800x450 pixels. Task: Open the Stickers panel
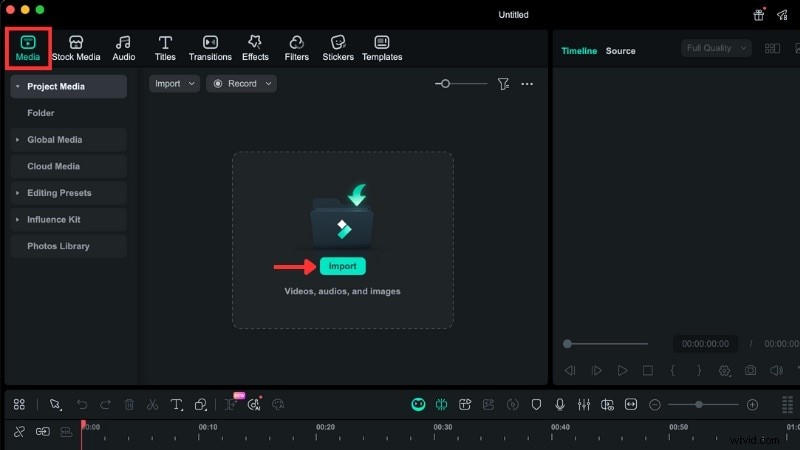[337, 48]
